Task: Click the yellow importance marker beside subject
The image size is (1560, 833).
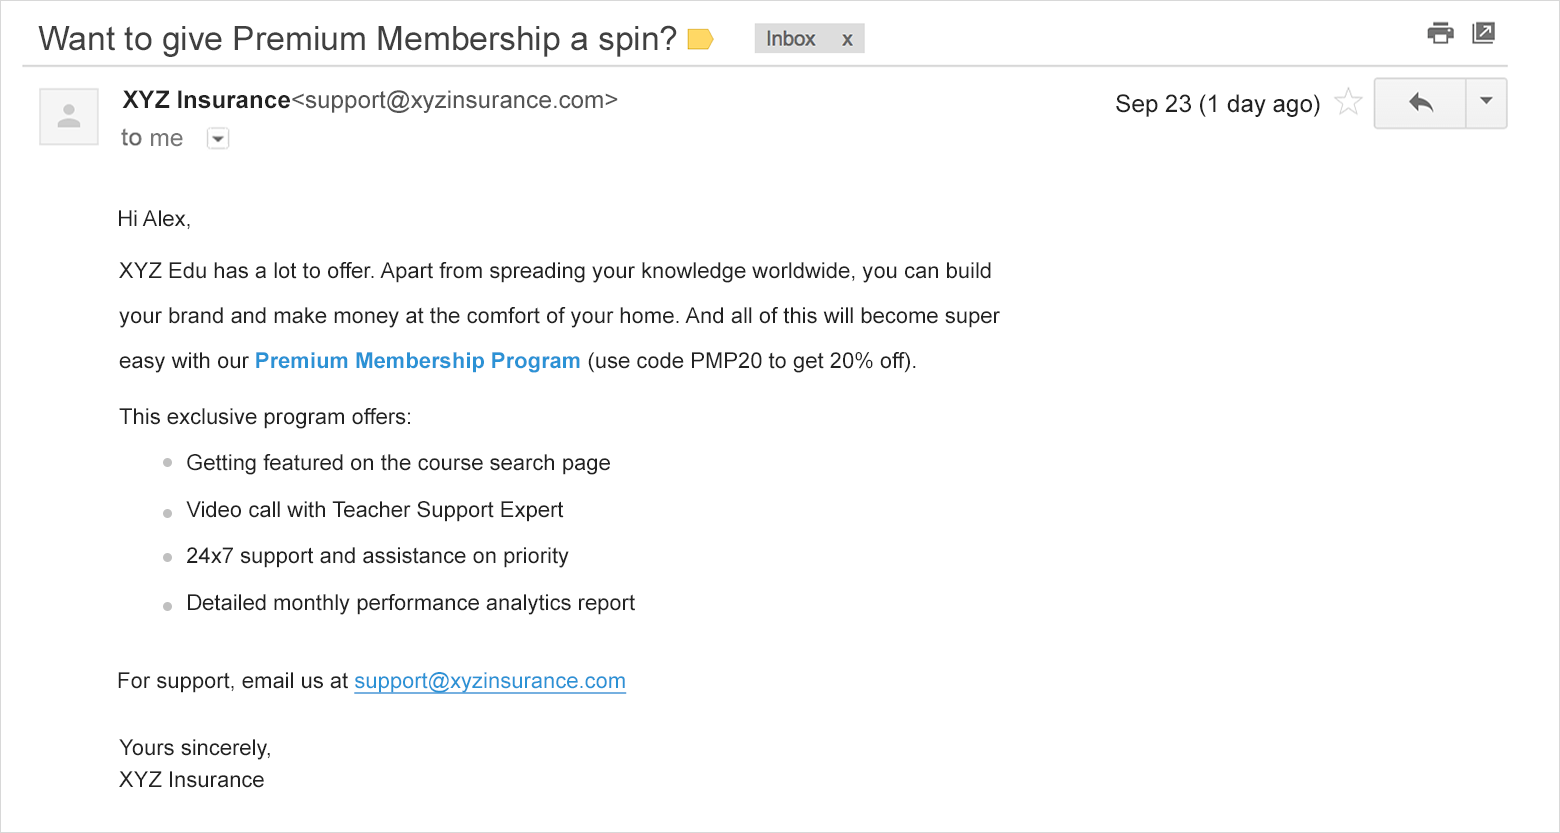Action: (x=701, y=40)
